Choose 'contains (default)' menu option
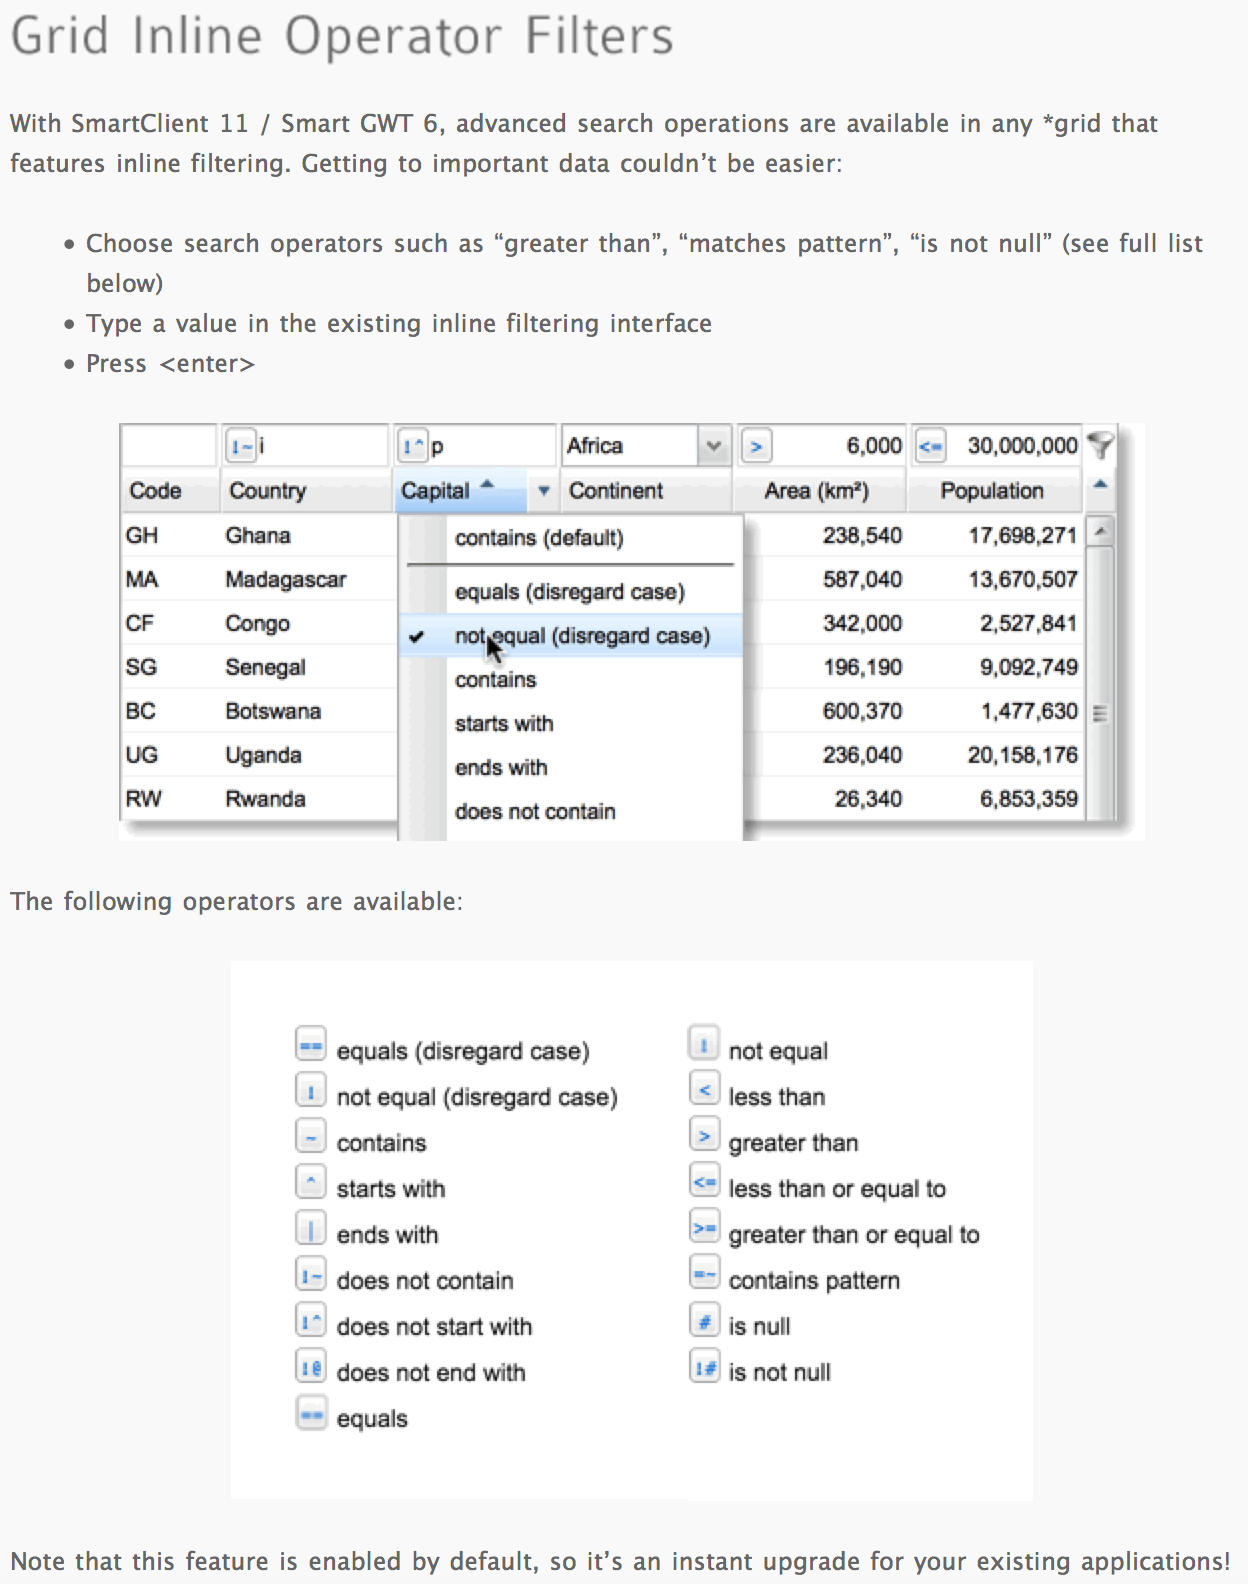 [x=570, y=538]
